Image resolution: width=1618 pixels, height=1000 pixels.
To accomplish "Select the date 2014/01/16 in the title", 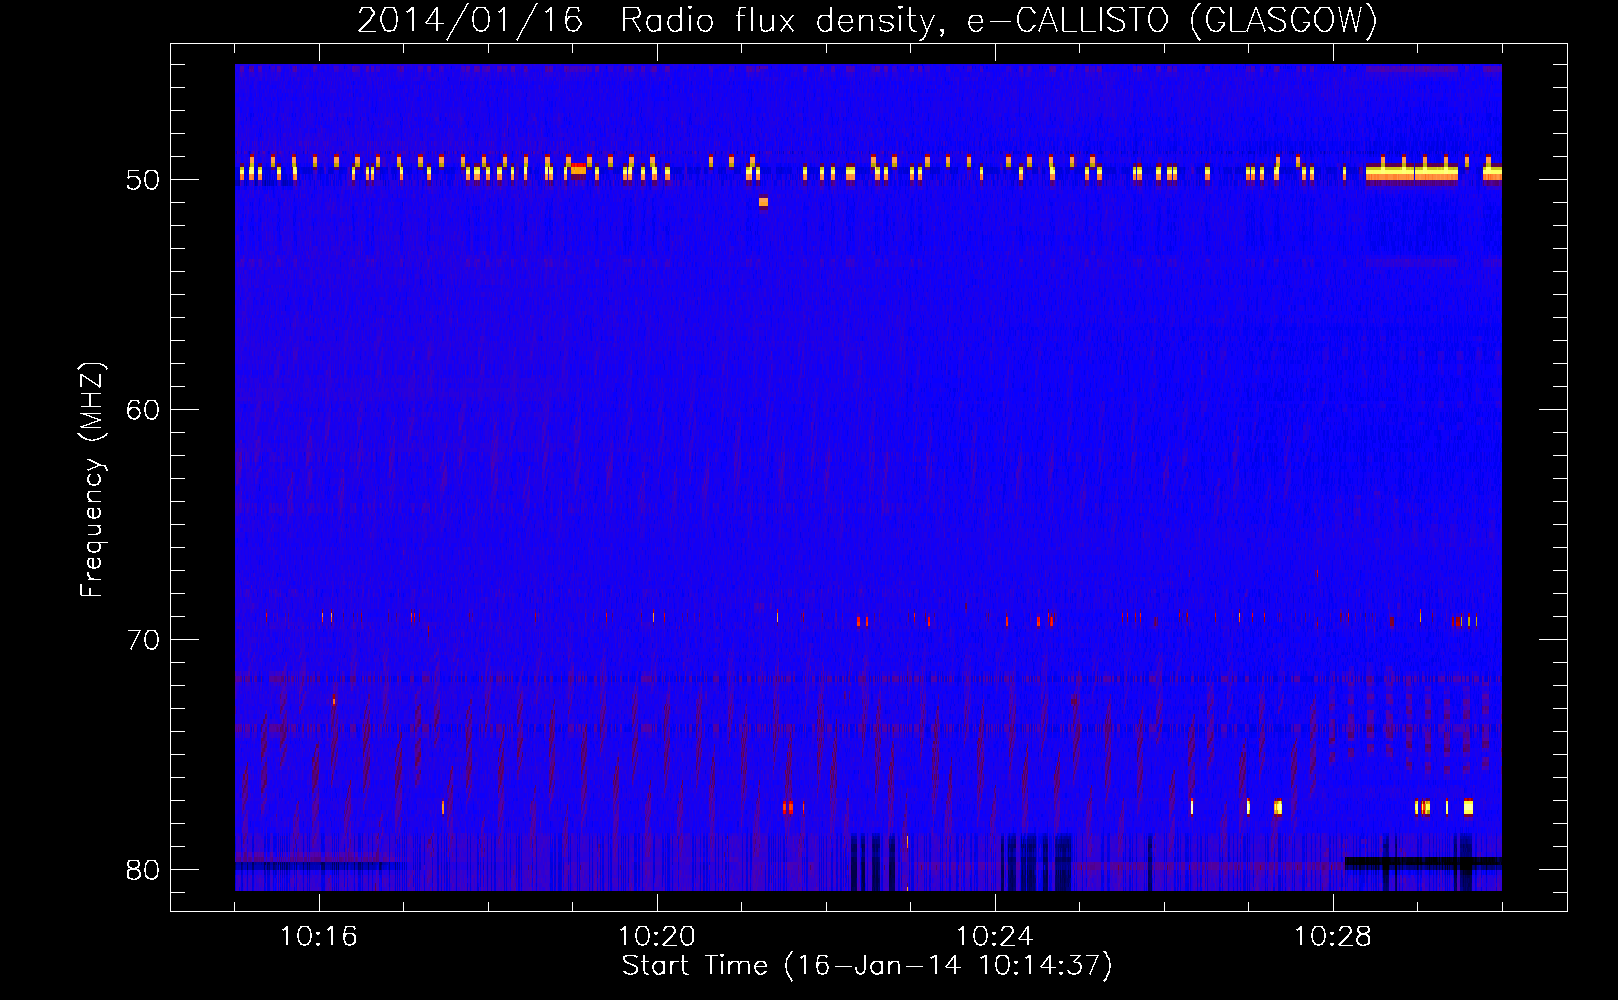I will [x=470, y=20].
